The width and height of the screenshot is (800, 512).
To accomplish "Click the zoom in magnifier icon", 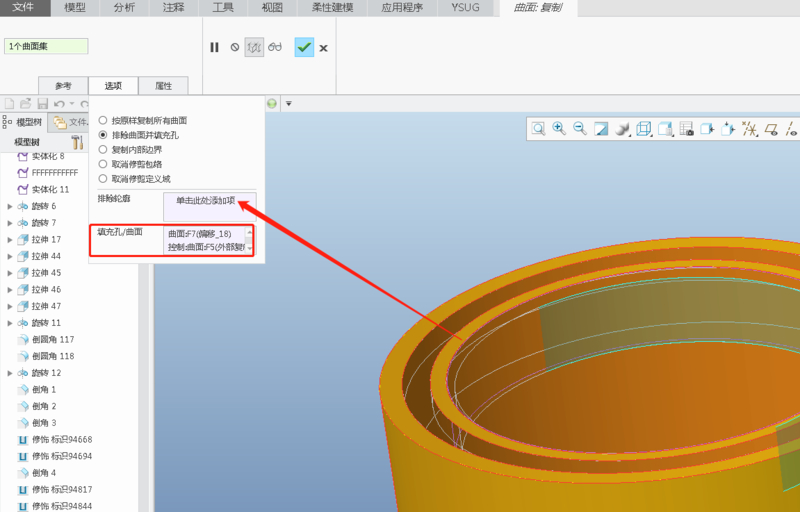I will [x=559, y=128].
